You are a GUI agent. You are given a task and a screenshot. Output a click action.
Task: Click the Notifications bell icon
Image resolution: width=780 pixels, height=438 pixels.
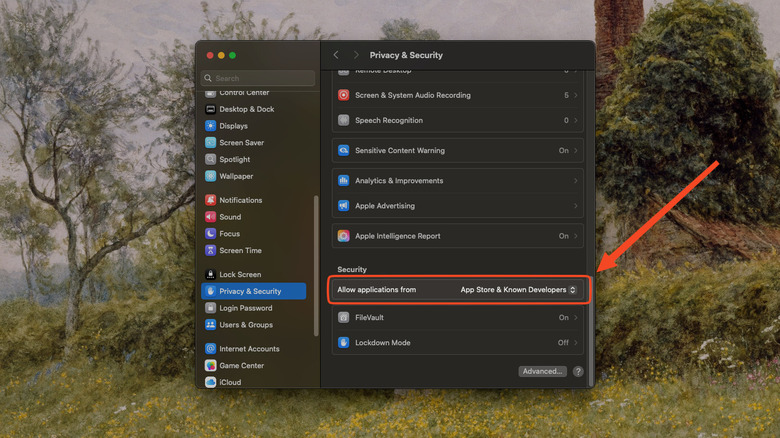210,200
